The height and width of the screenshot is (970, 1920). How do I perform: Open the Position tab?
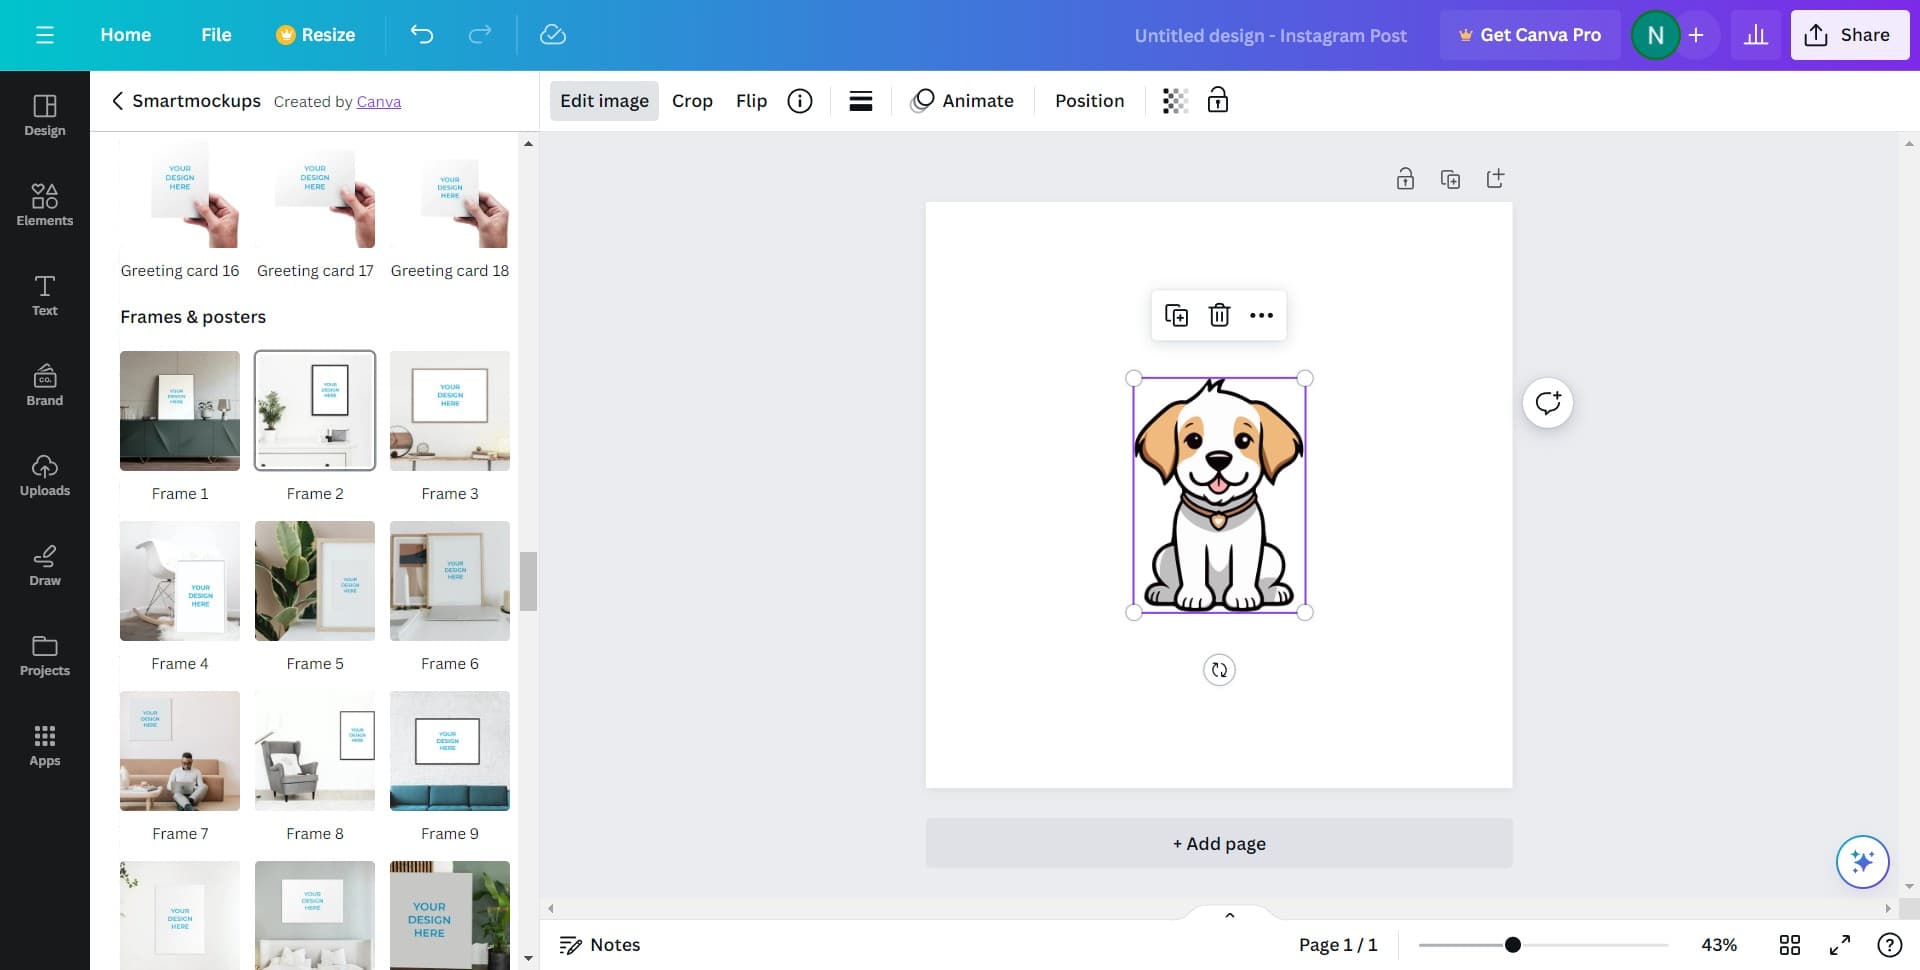click(x=1089, y=101)
